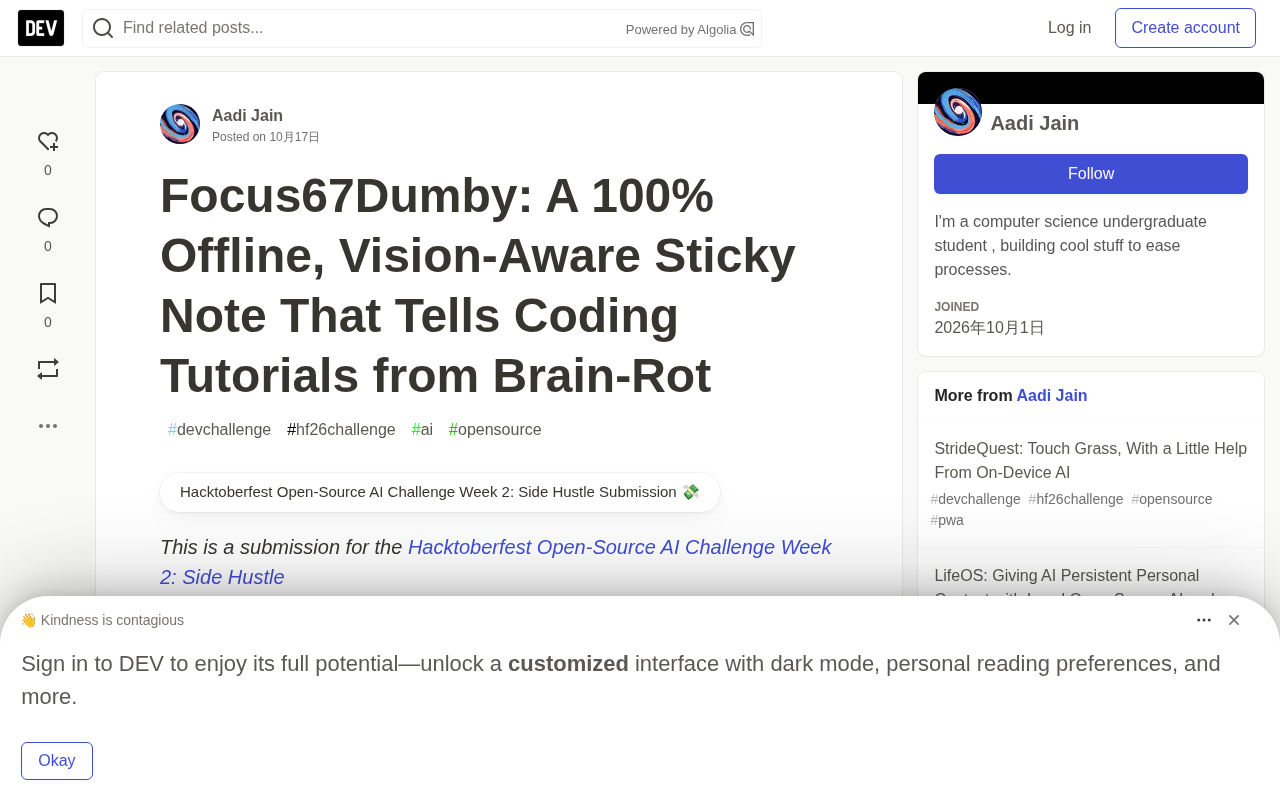Viewport: 1280px width, 800px height.
Task: Open the DEV home logo
Action: coord(41,28)
